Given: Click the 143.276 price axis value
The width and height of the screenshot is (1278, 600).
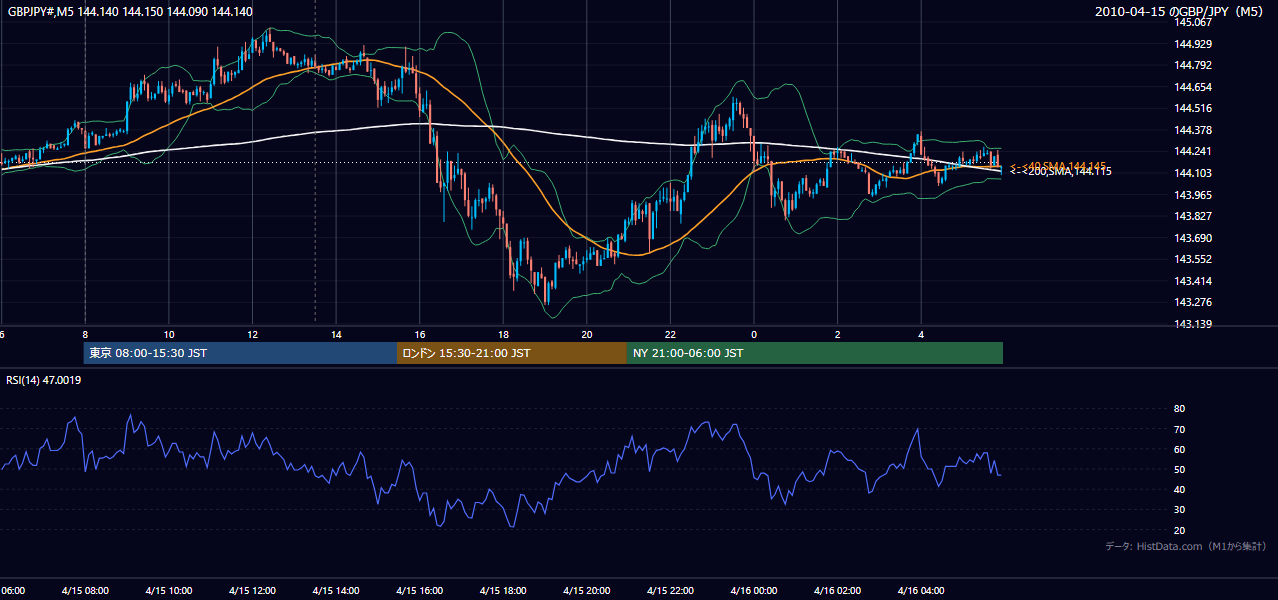Looking at the screenshot, I should (x=1193, y=302).
